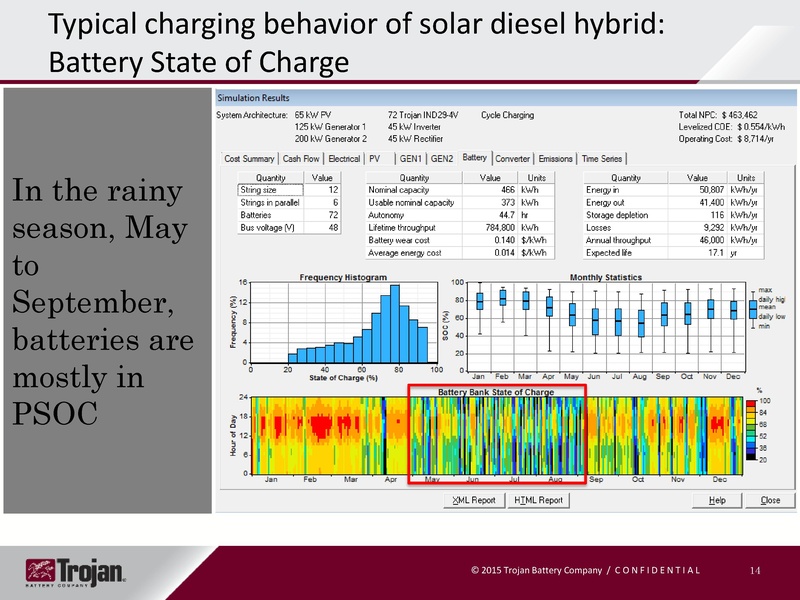Click the red 100% legend swatch
Image resolution: width=800 pixels, height=600 pixels.
click(x=751, y=404)
